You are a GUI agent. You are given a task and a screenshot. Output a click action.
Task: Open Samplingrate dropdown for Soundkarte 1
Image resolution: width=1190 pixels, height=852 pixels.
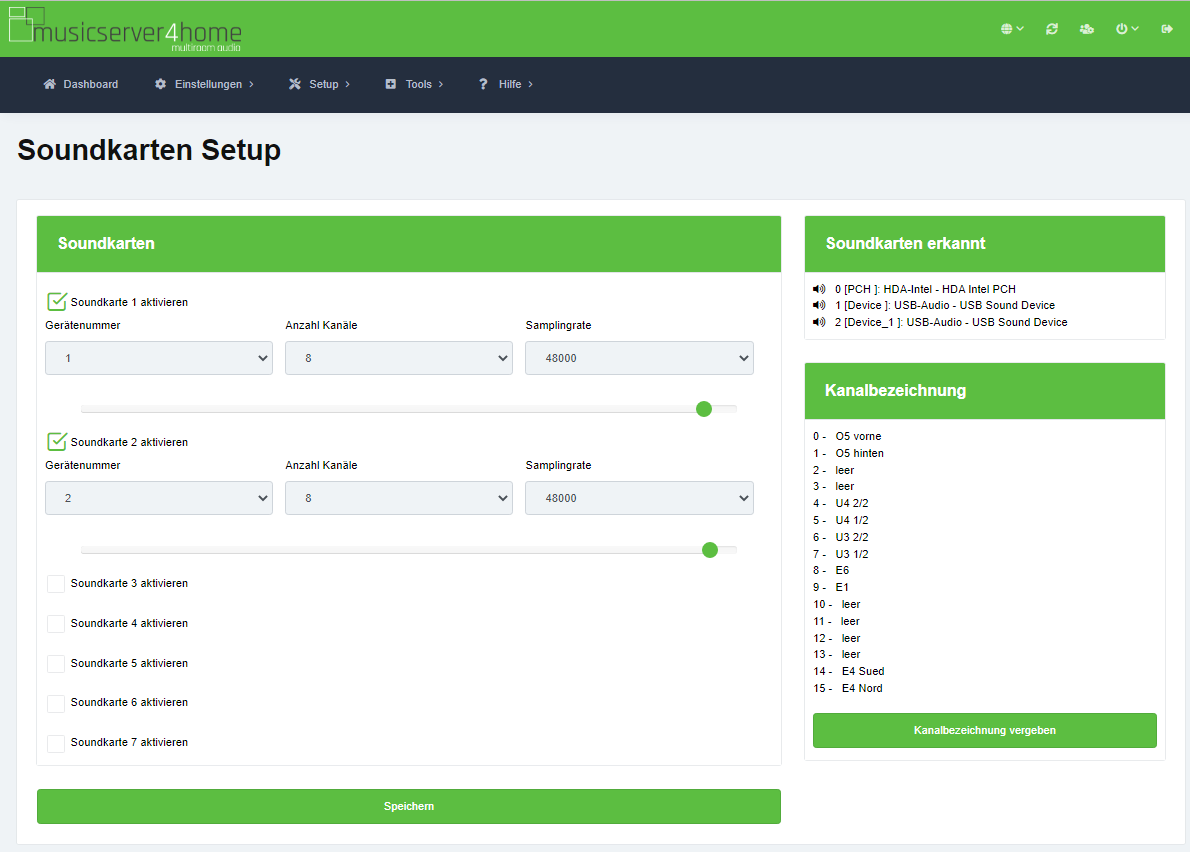639,358
